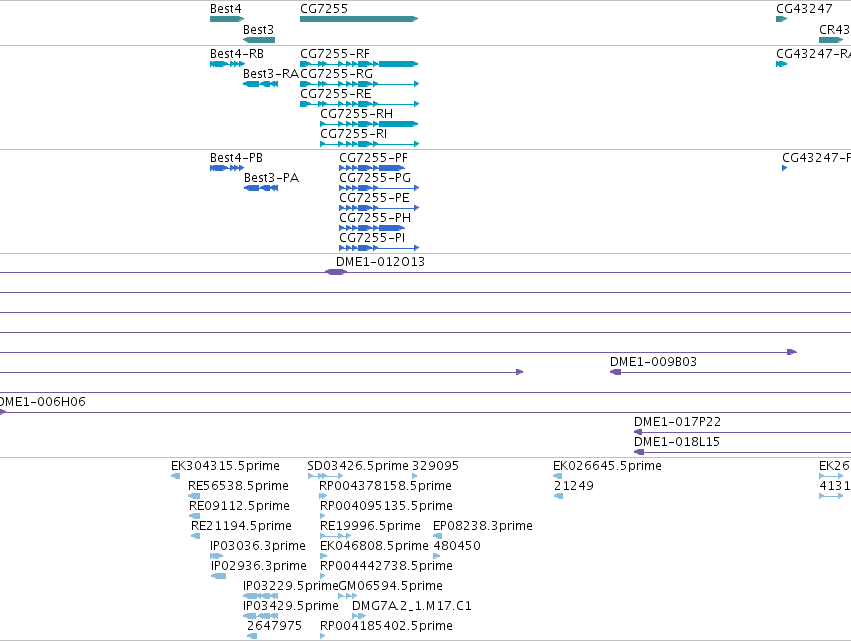Viewport: 851px width, 641px height.
Task: Click the IP03429.5prime EST label
Action: [x=290, y=606]
